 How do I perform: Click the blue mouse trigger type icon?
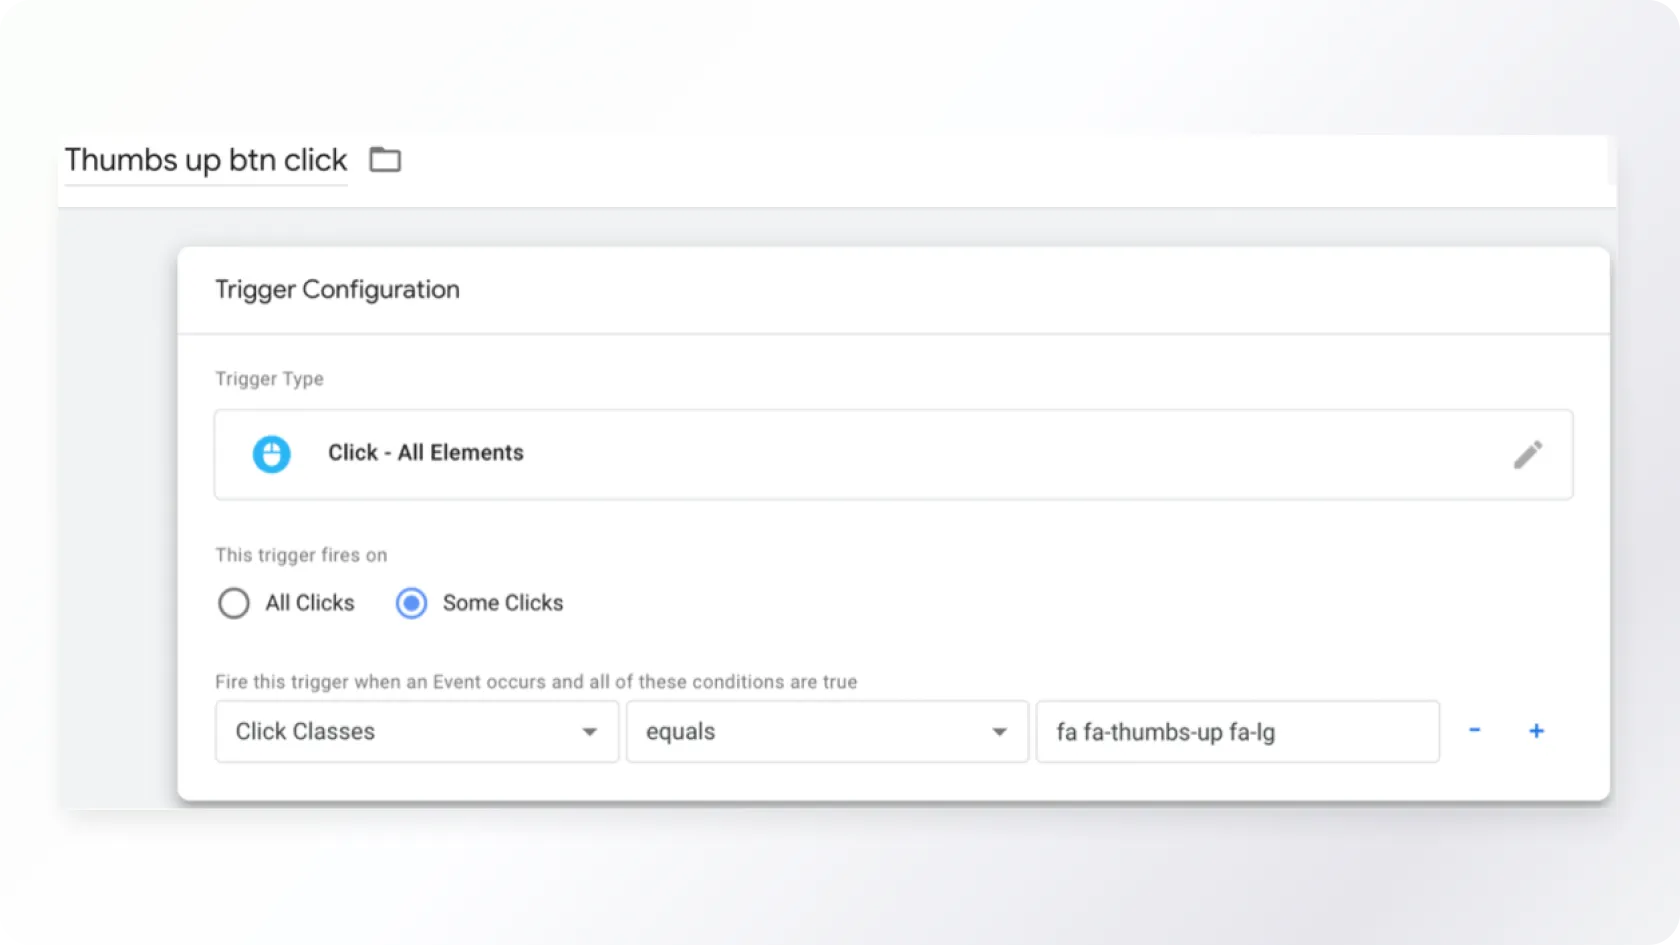click(x=271, y=454)
